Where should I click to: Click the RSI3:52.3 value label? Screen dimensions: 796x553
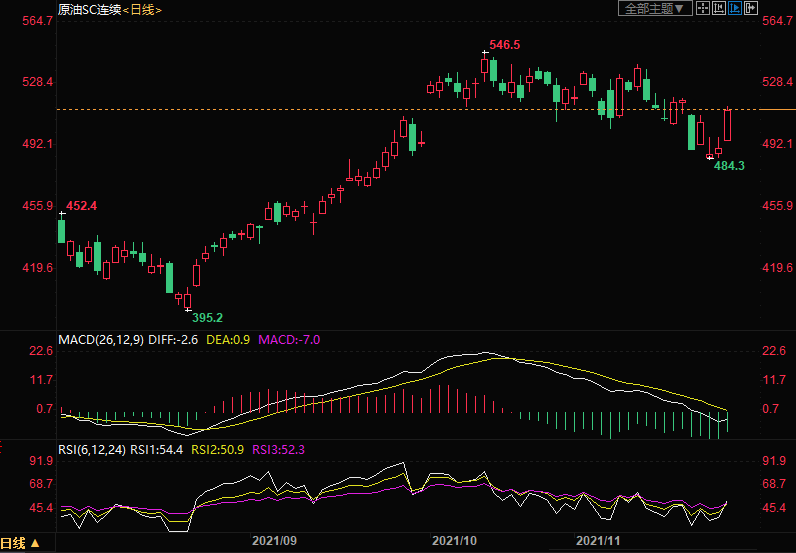(277, 450)
